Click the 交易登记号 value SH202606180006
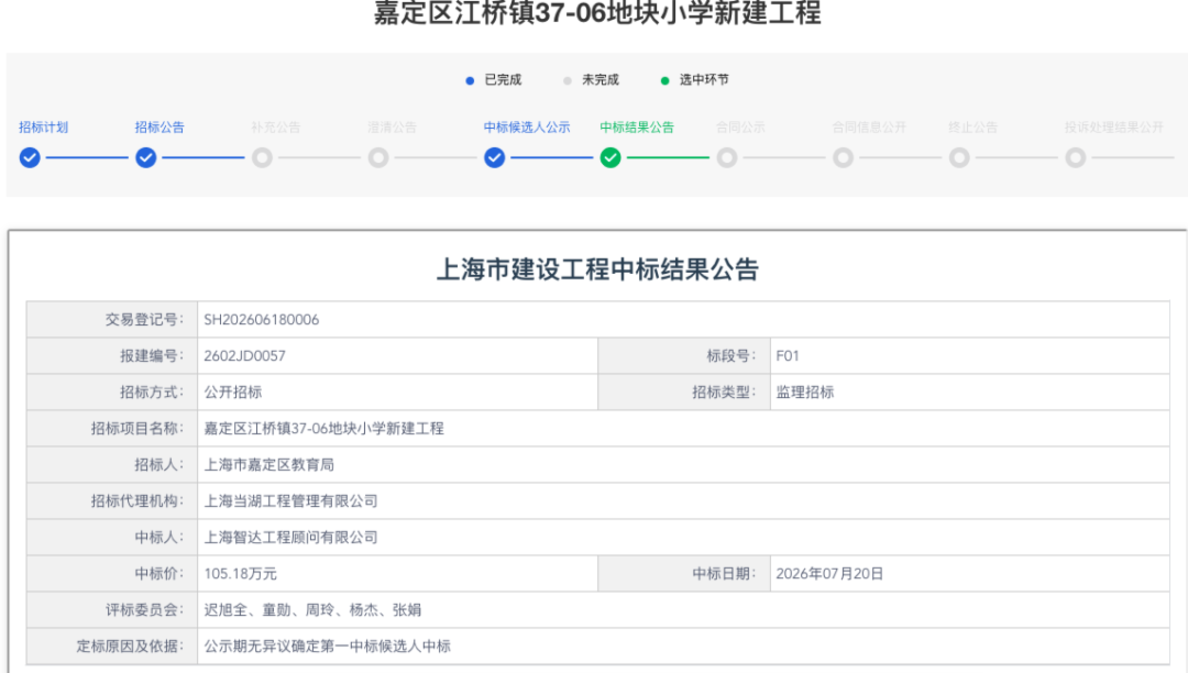The width and height of the screenshot is (1188, 673). pos(261,320)
